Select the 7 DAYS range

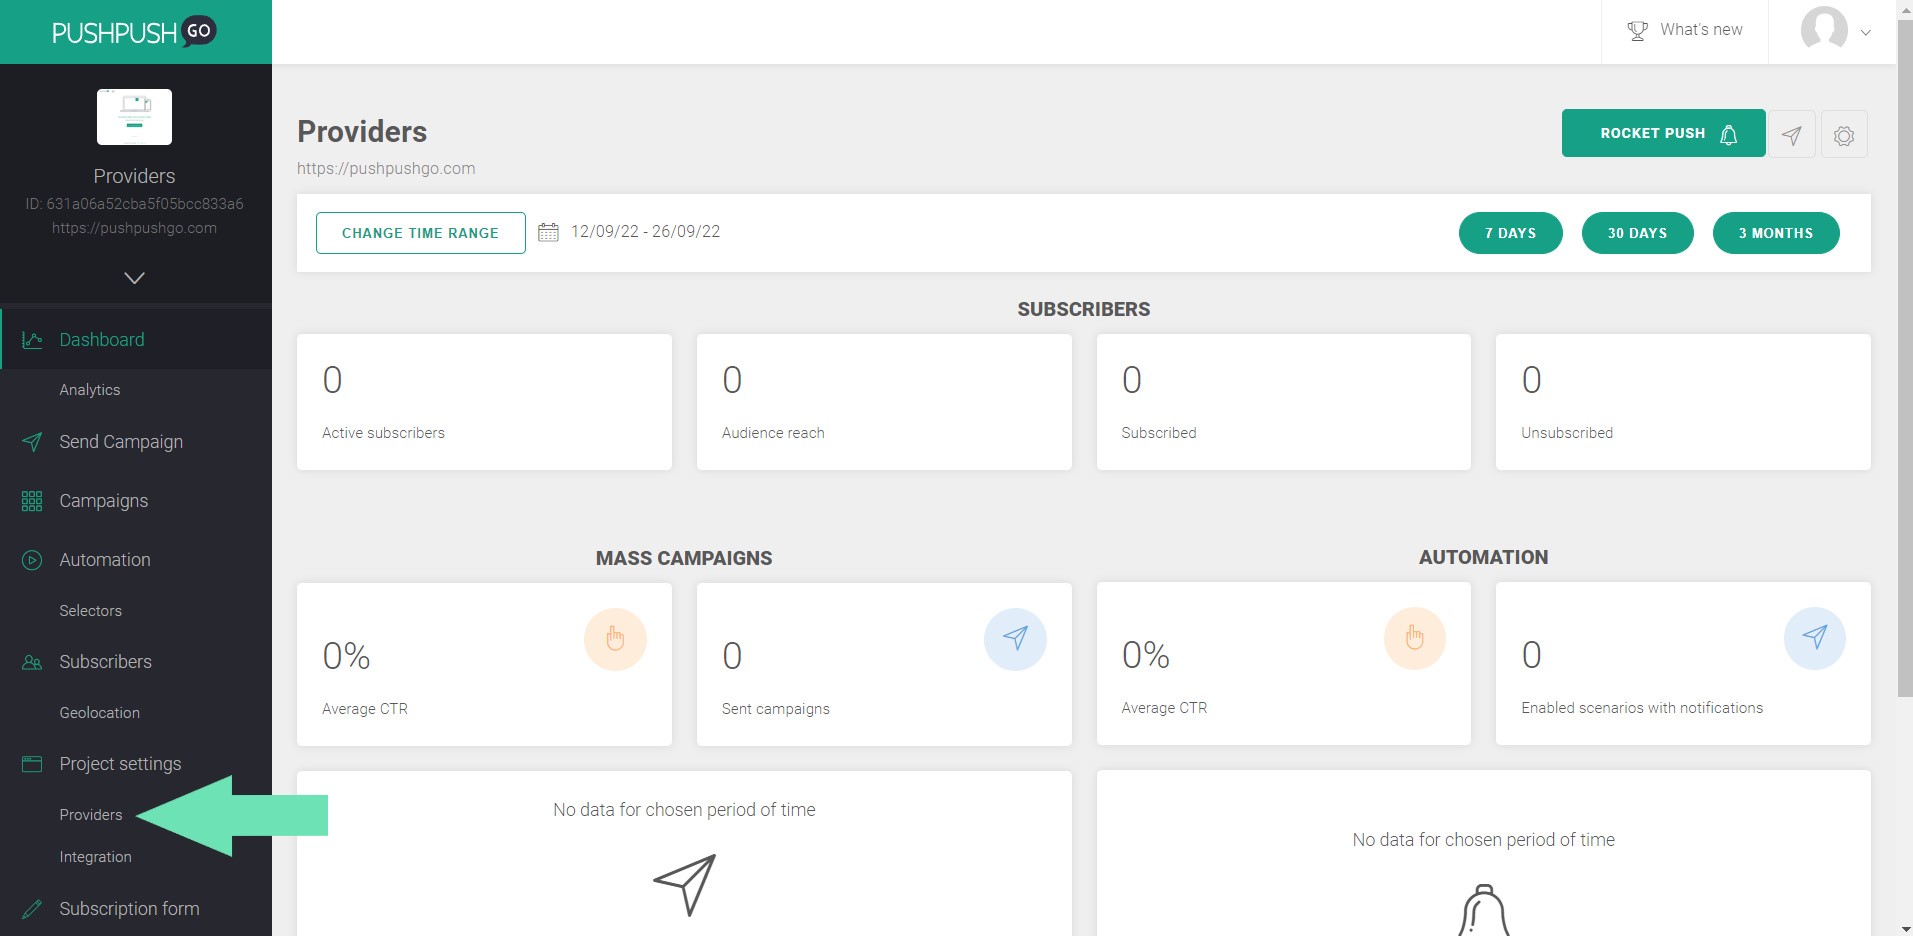1510,233
